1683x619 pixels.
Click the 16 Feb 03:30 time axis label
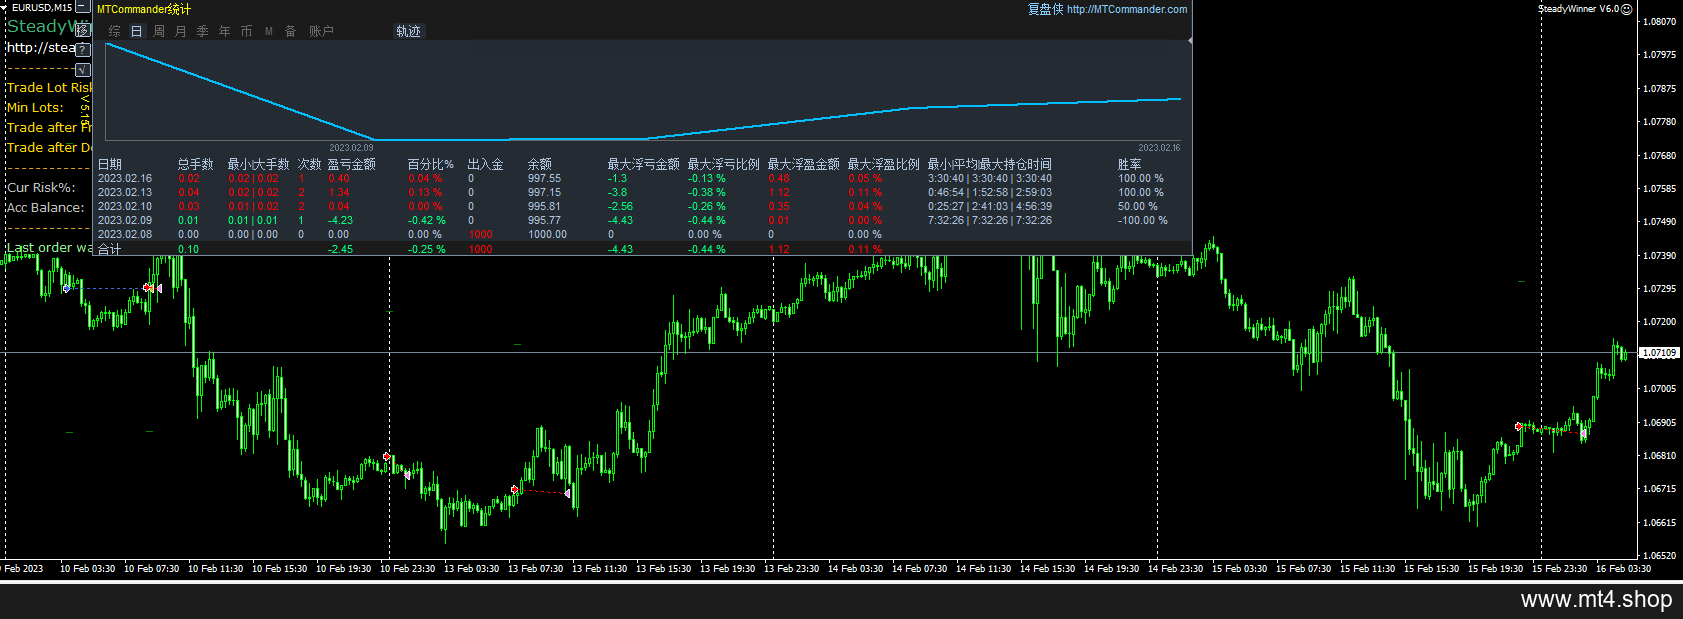coord(1623,568)
